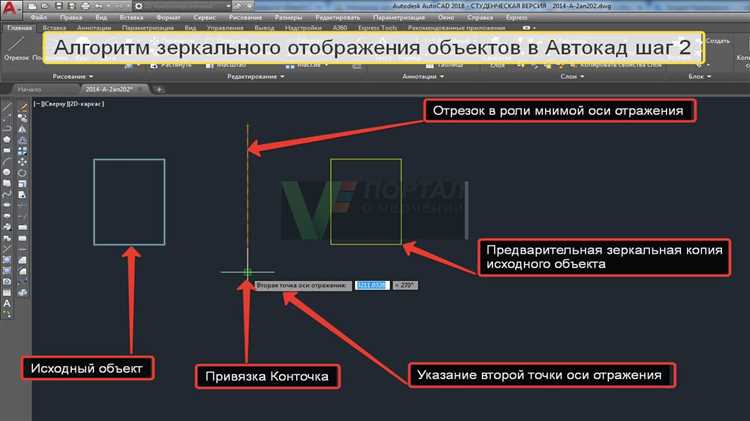Open the Сервис menu
Screen dimensions: 750x421
tap(204, 17)
